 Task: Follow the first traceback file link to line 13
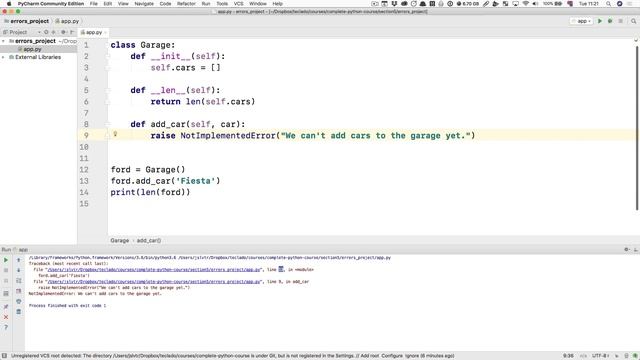[x=154, y=270]
